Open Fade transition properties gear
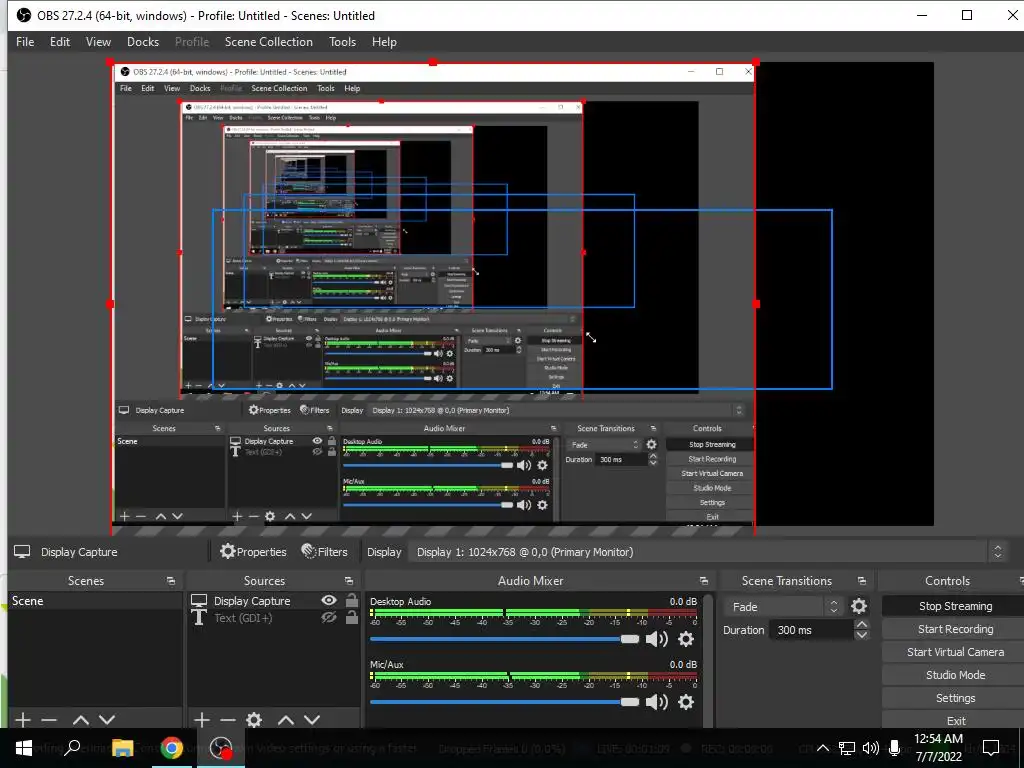 (859, 606)
